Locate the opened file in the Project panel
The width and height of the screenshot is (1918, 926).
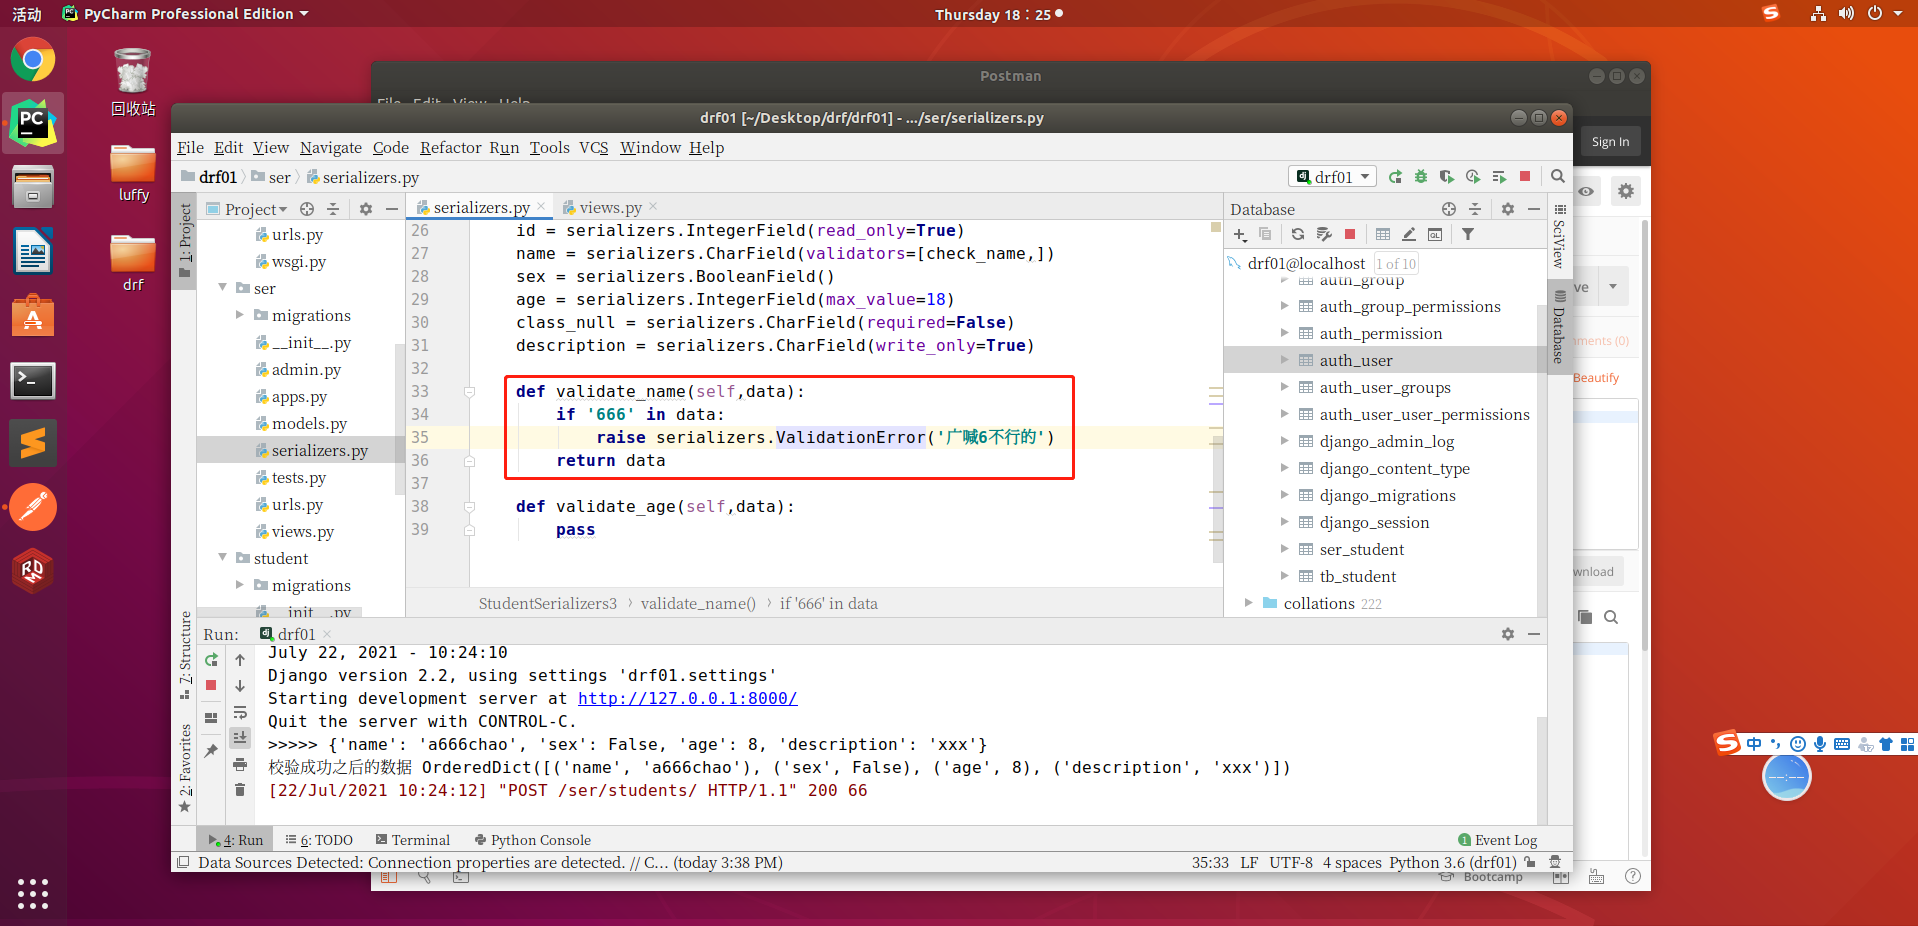(x=307, y=209)
